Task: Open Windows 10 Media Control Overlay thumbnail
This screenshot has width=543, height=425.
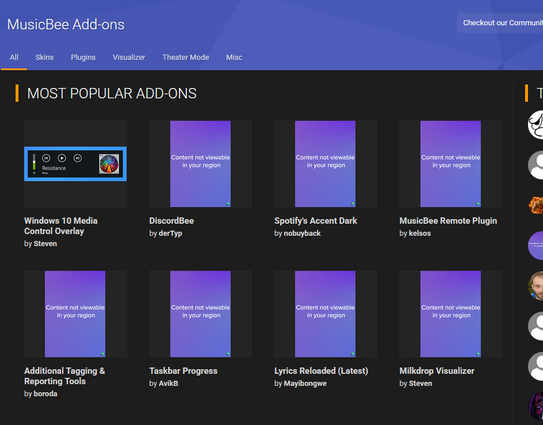Action: coord(75,164)
